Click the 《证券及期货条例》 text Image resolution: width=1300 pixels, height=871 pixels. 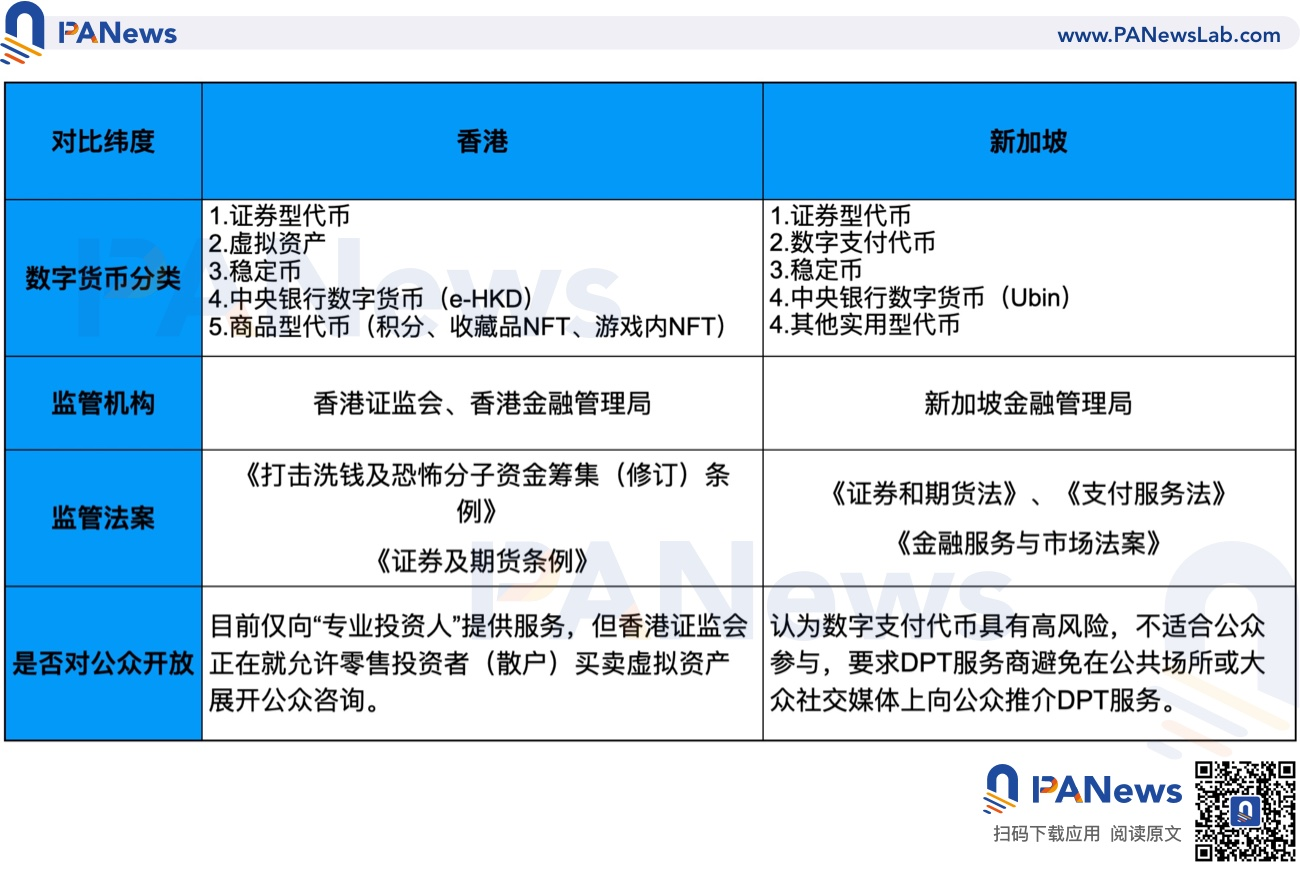pos(482,560)
